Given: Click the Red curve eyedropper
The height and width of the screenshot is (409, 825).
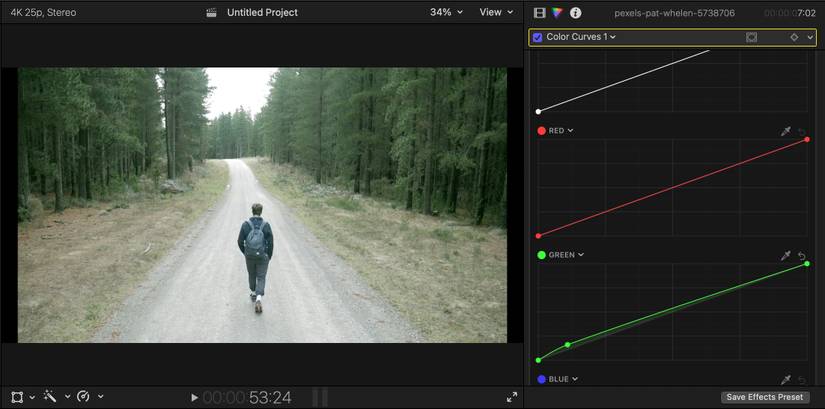Looking at the screenshot, I should (x=786, y=131).
